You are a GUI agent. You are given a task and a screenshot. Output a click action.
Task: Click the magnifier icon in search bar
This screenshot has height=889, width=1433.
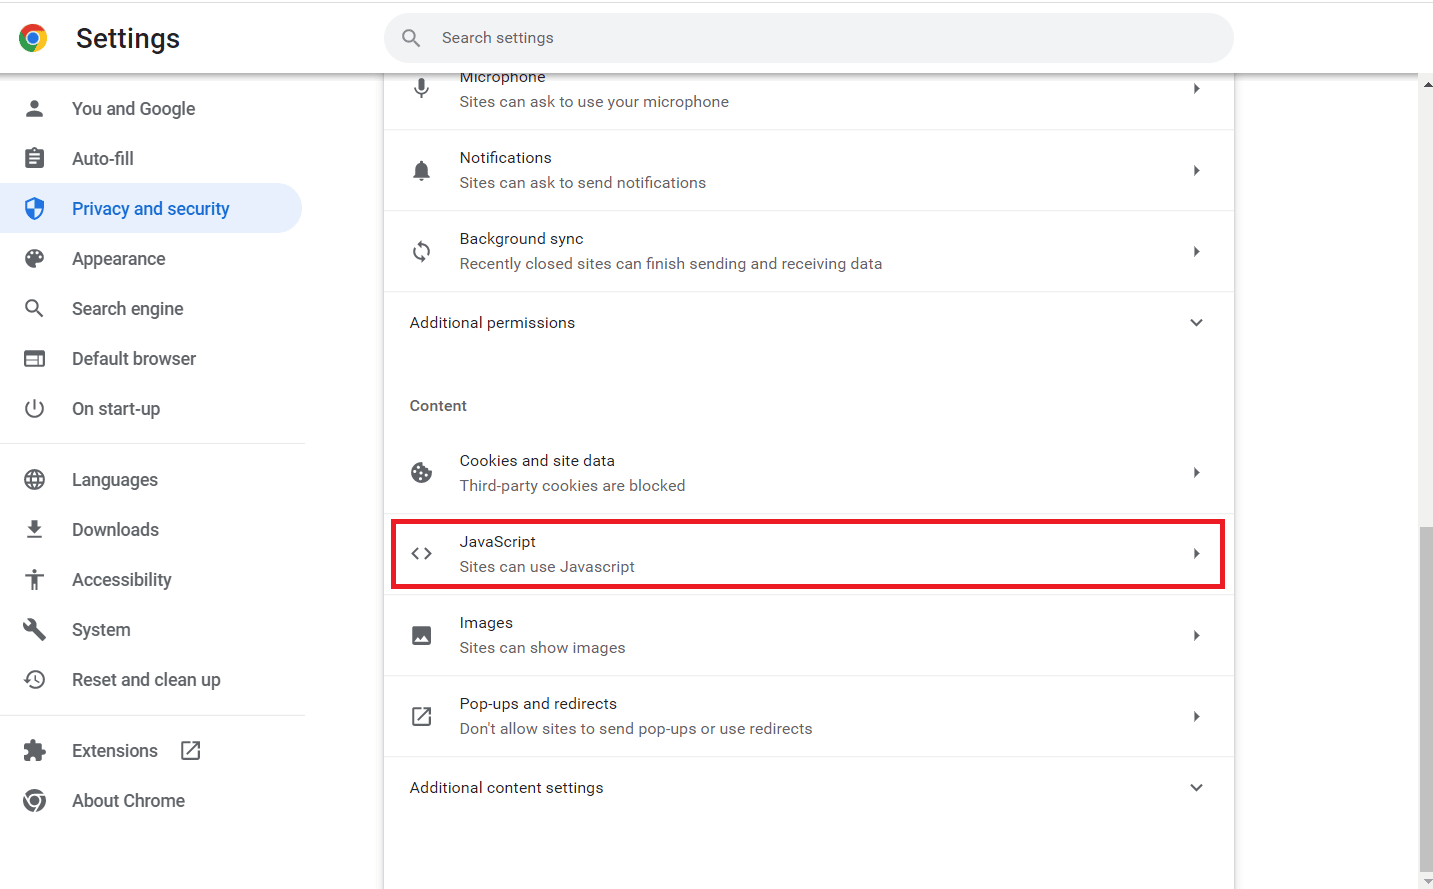[411, 38]
